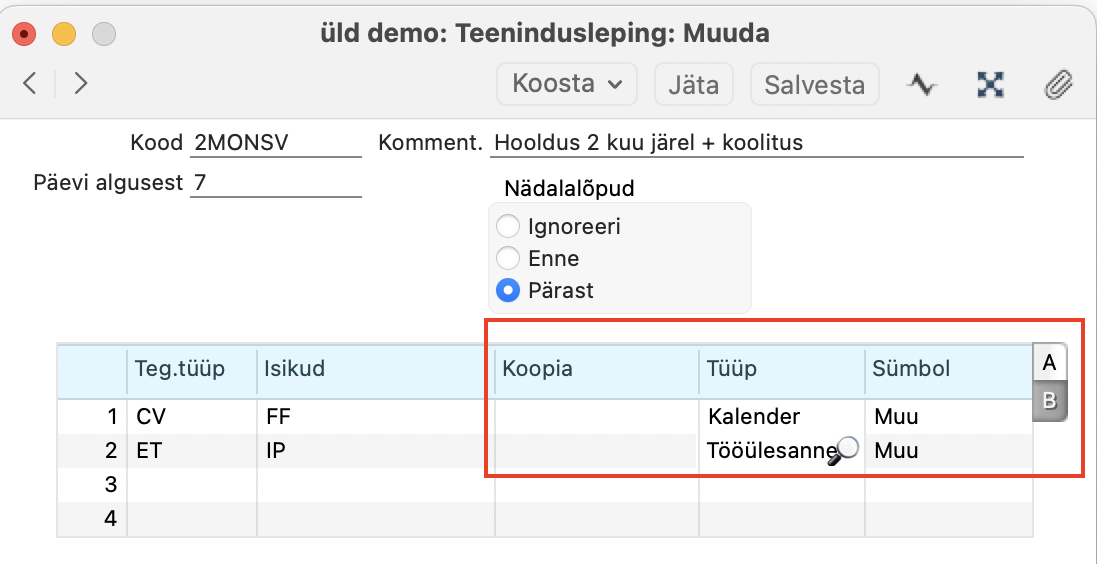Go to the next record arrow

tap(80, 84)
